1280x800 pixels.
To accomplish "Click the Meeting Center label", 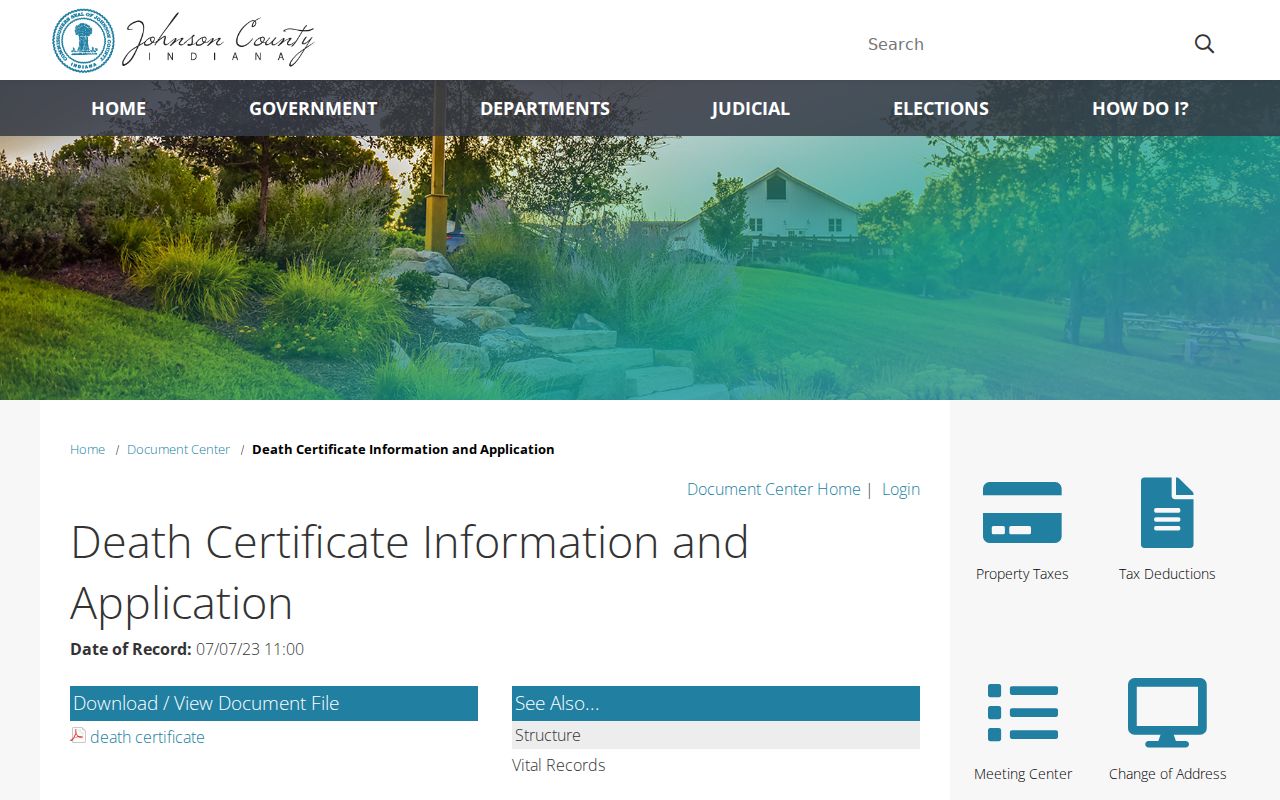I will pos(1022,774).
